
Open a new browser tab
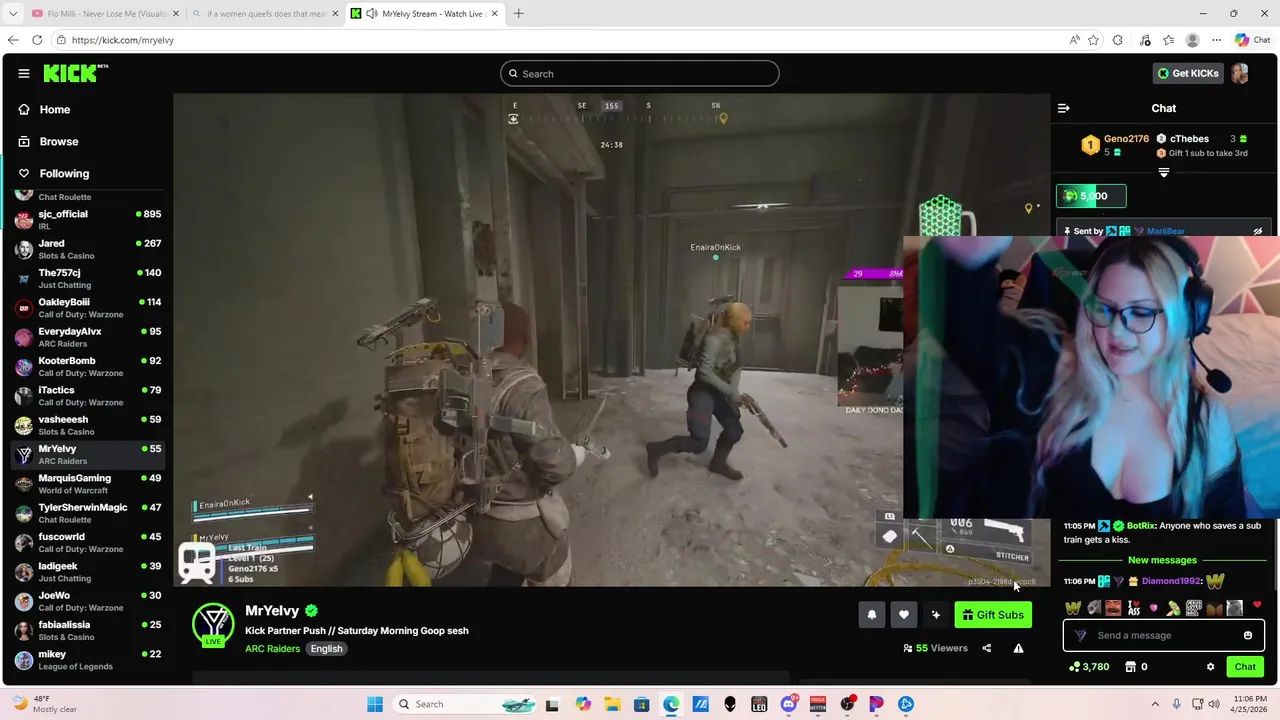click(x=518, y=14)
